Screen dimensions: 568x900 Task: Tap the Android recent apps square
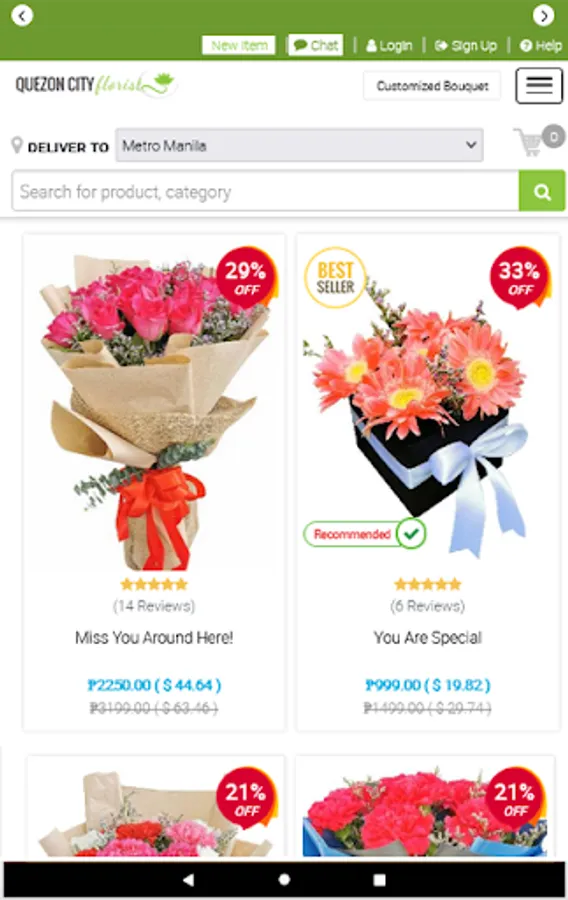379,879
